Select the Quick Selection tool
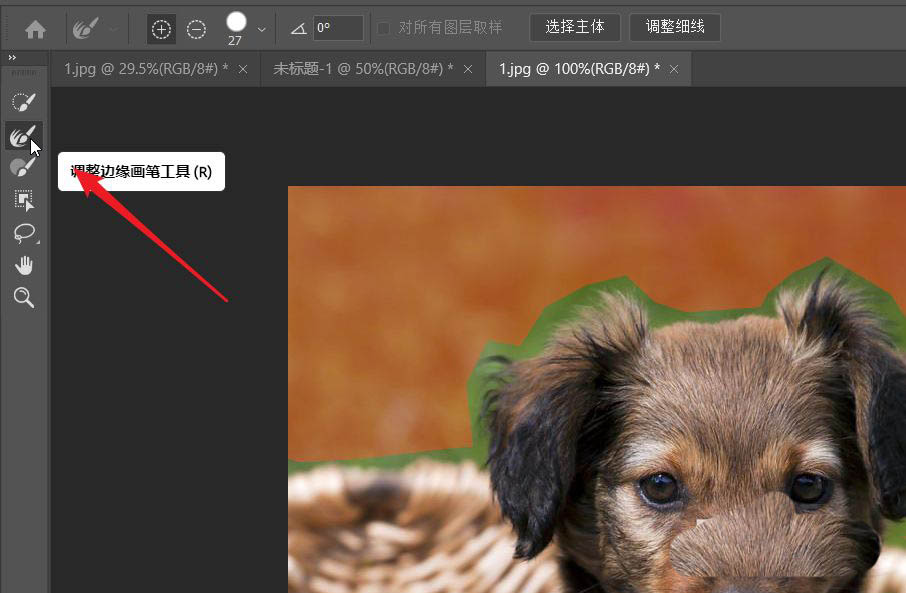906x593 pixels. 24,102
